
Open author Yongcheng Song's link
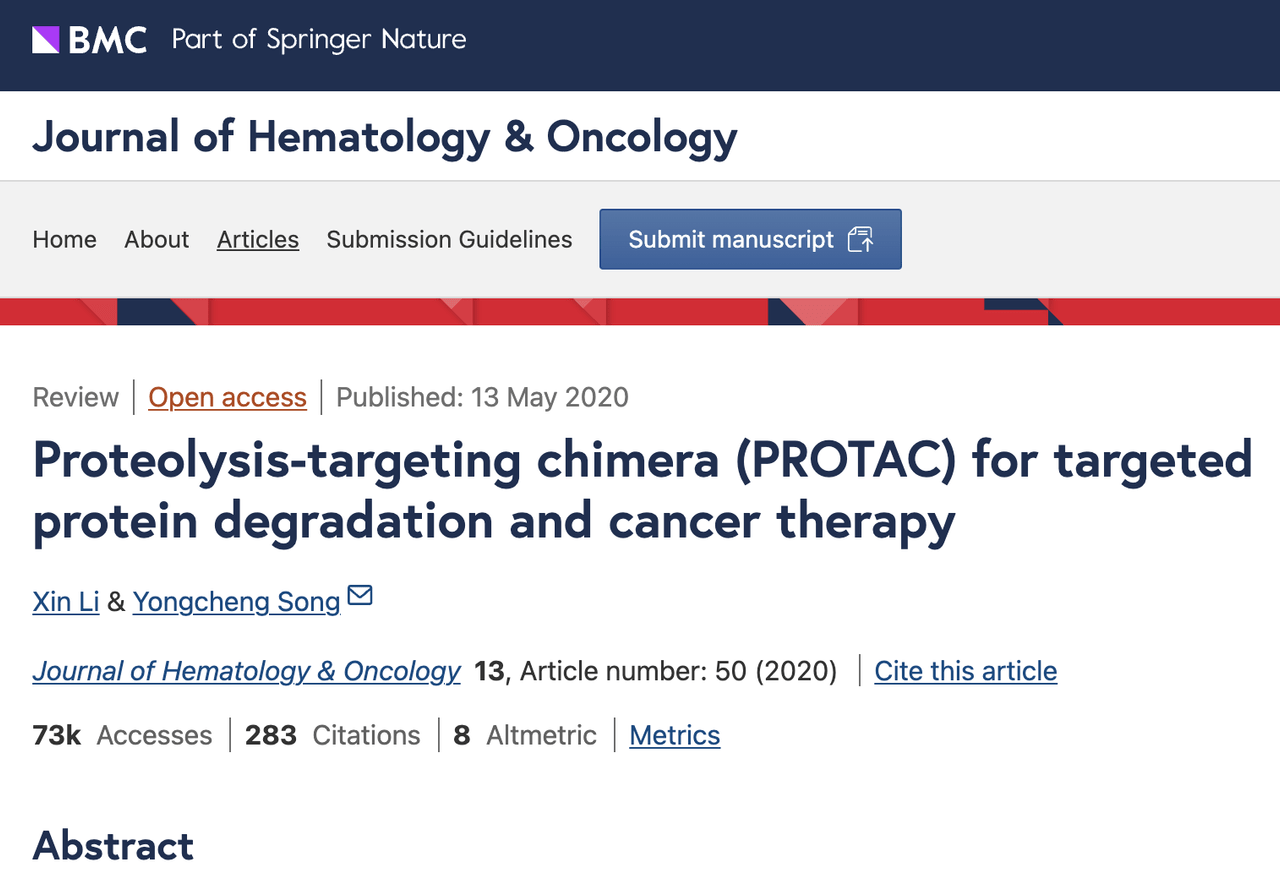click(x=236, y=601)
